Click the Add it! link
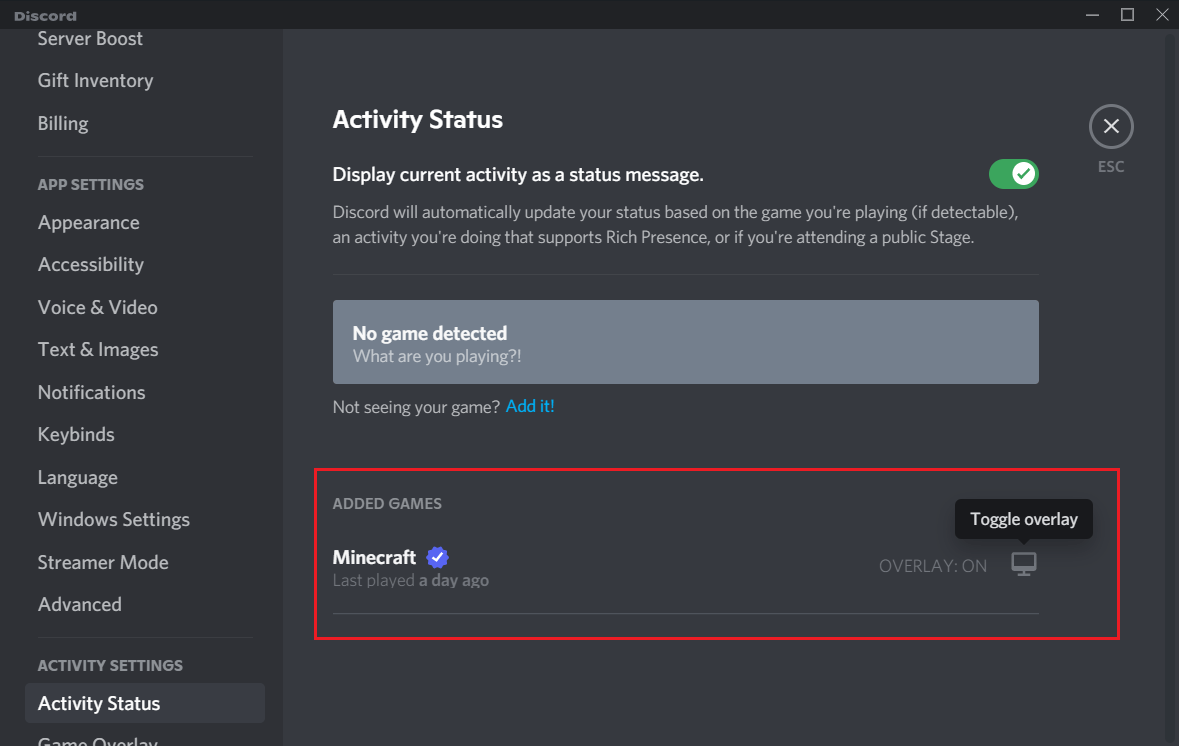The height and width of the screenshot is (746, 1179). pyautogui.click(x=530, y=407)
